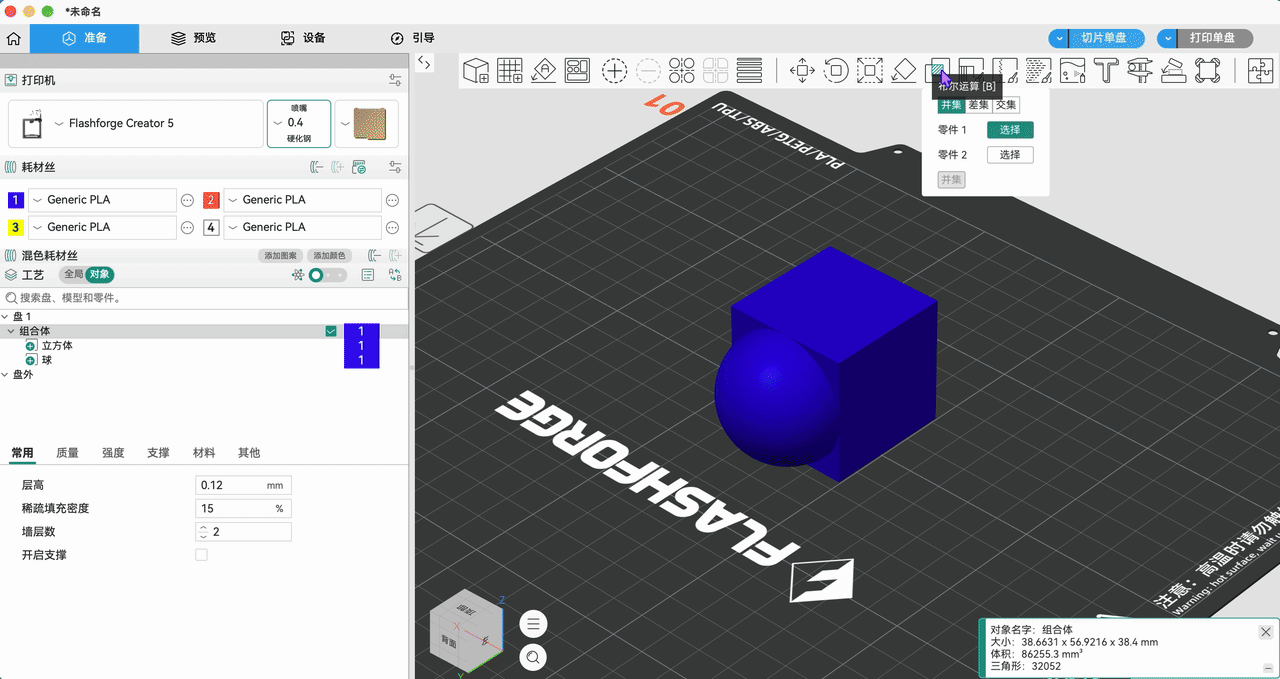Switch process scope to 全局

(73, 275)
